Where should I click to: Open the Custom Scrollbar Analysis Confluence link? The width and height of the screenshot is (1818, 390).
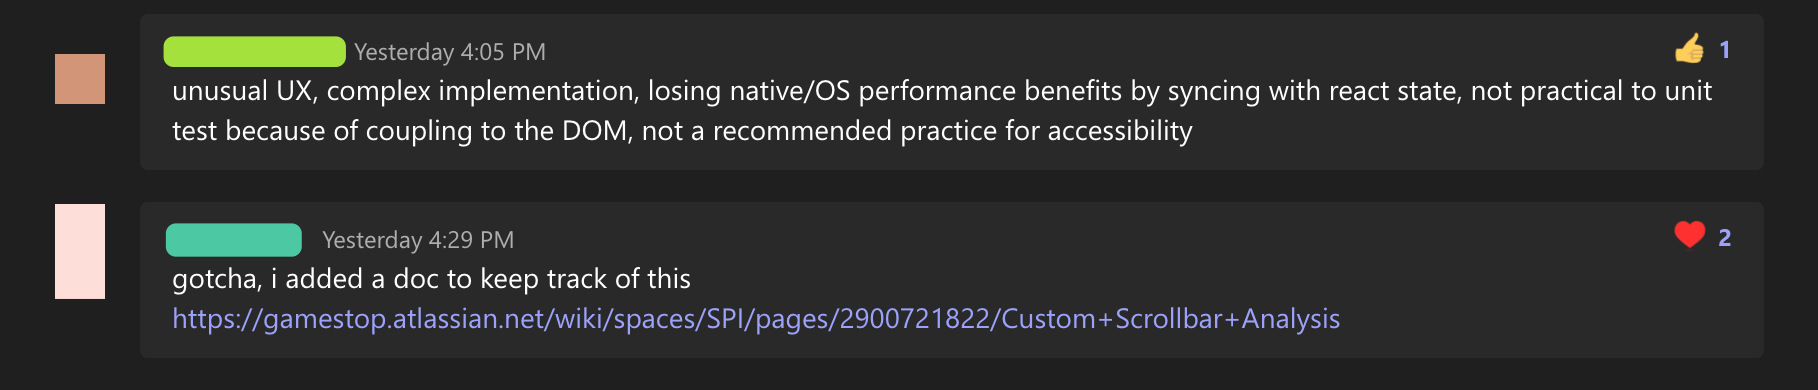(756, 319)
